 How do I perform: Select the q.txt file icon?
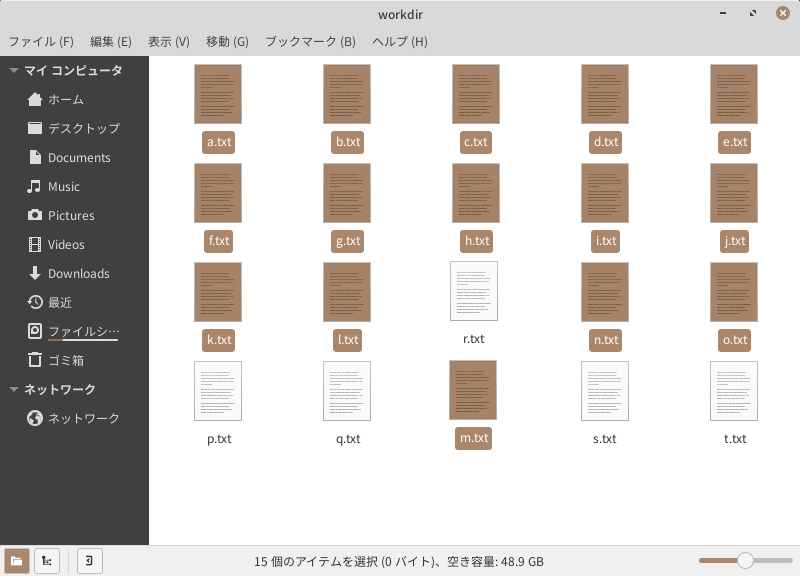tap(347, 391)
